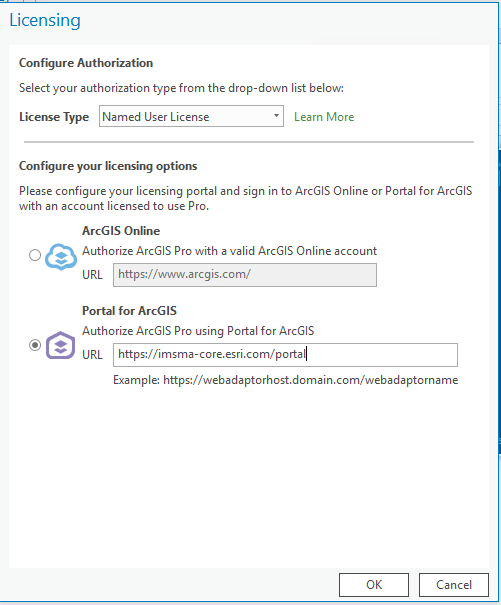Confirm licensing settings with OK
Viewport: 501px width, 605px height.
374,585
